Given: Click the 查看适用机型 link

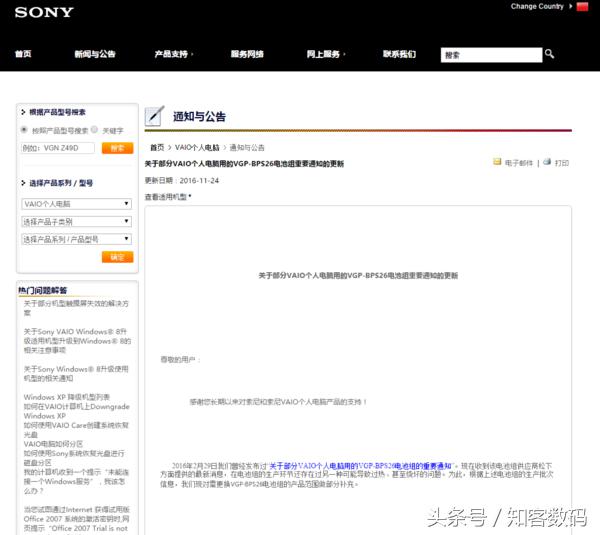Looking at the screenshot, I should click(x=166, y=197).
